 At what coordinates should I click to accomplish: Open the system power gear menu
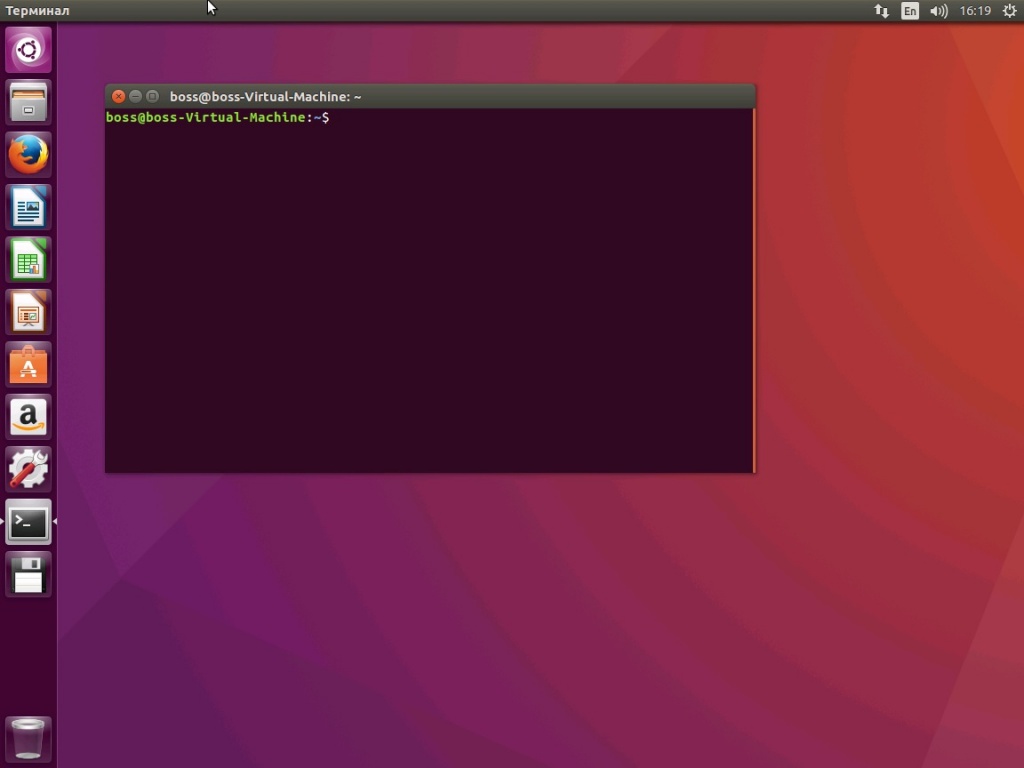[x=1009, y=11]
